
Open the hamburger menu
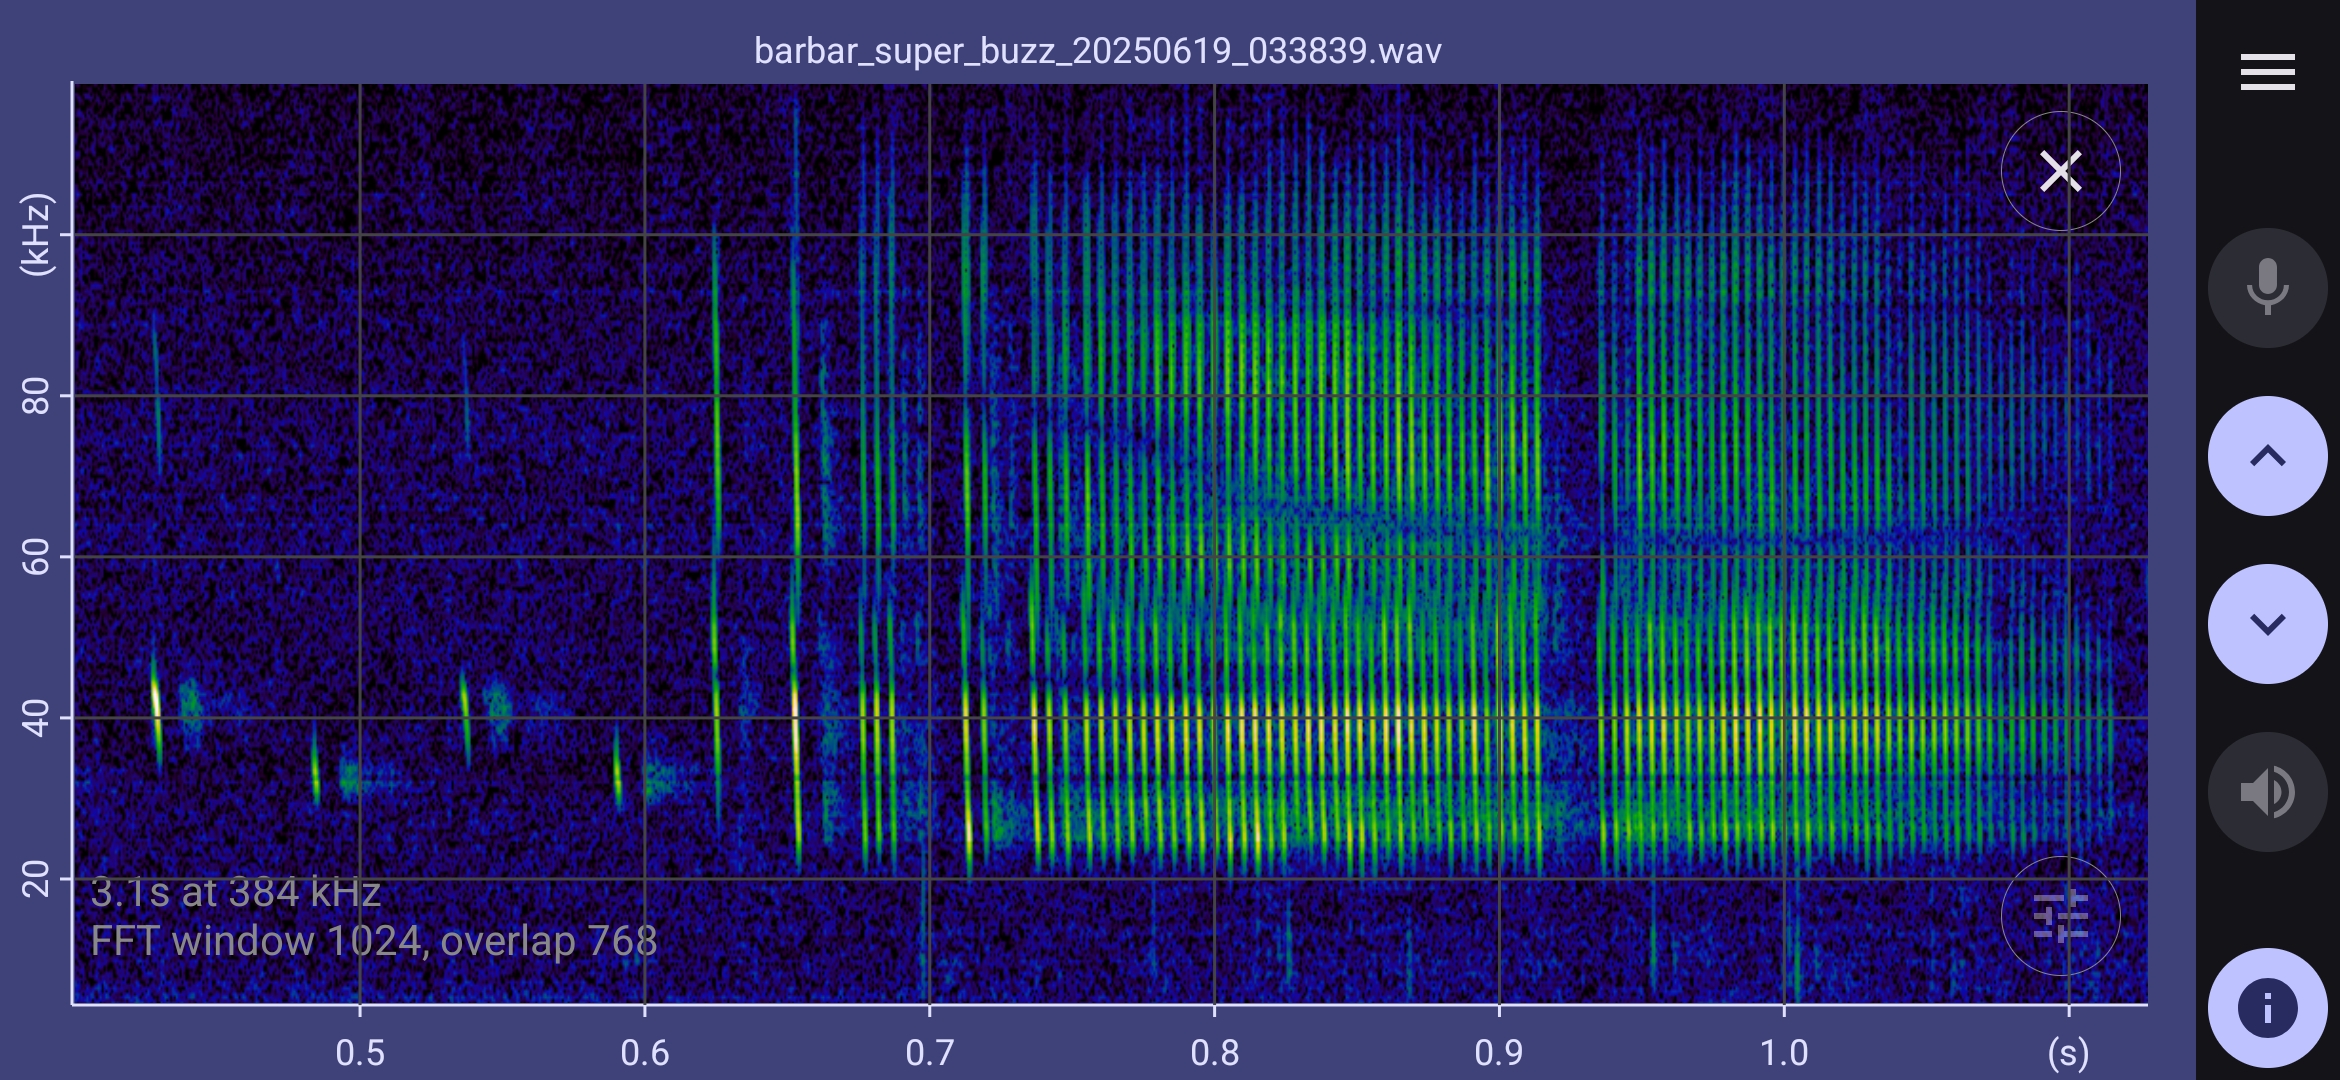point(2267,72)
